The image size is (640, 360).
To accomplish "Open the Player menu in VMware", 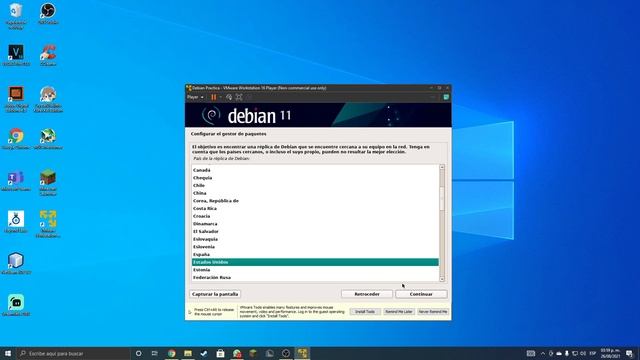I will point(195,97).
